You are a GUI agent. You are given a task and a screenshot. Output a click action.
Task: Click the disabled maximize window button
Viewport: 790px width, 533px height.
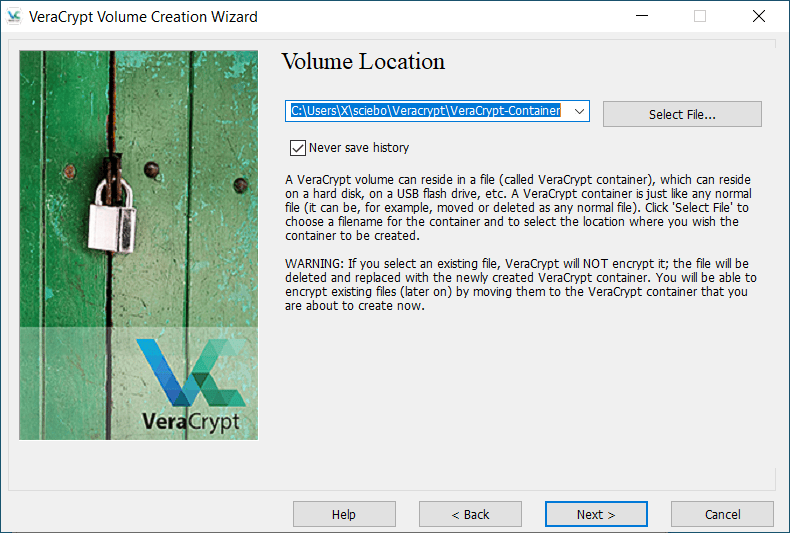[700, 16]
